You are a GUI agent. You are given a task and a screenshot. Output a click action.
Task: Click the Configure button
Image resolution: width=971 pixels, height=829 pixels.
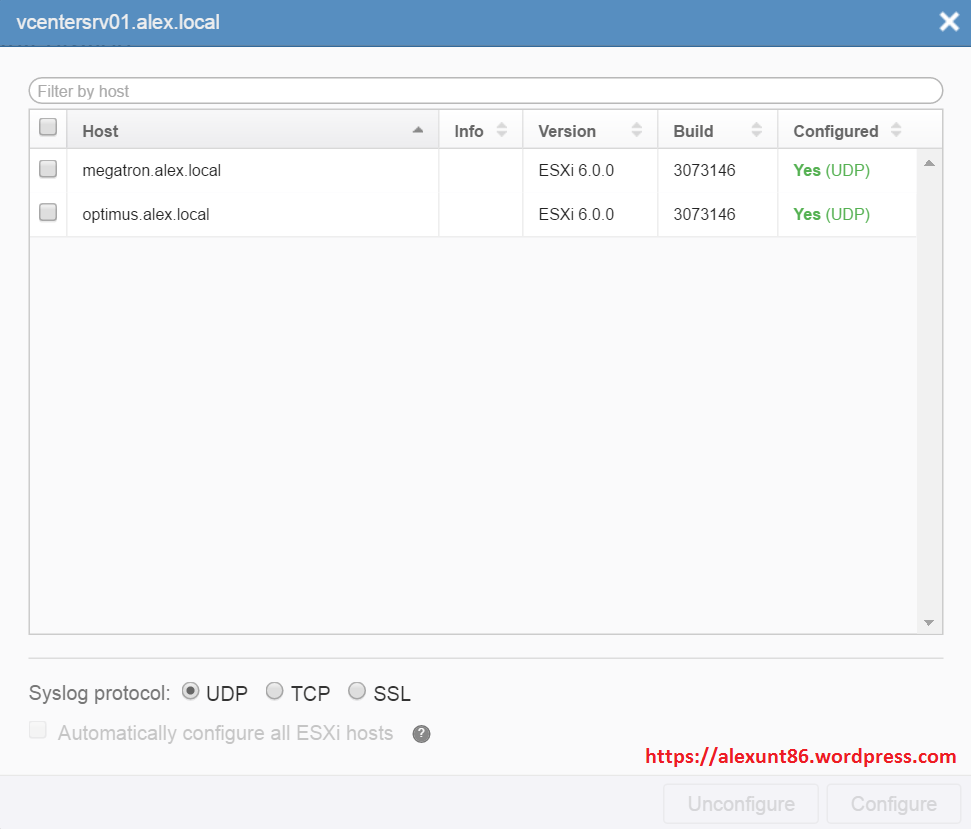[x=893, y=804]
